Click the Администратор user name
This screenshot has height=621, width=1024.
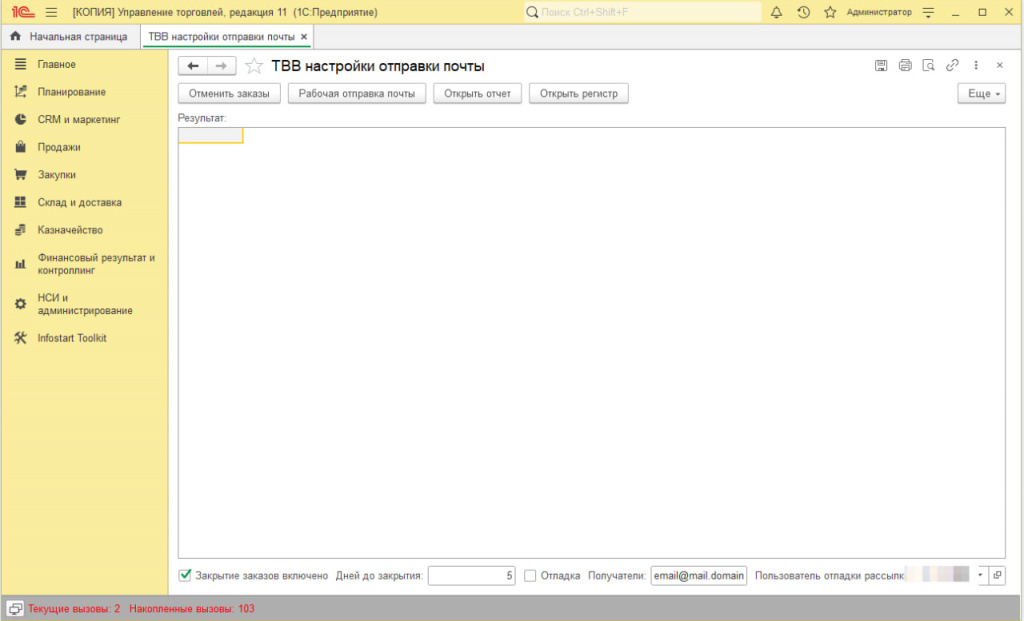tap(879, 12)
